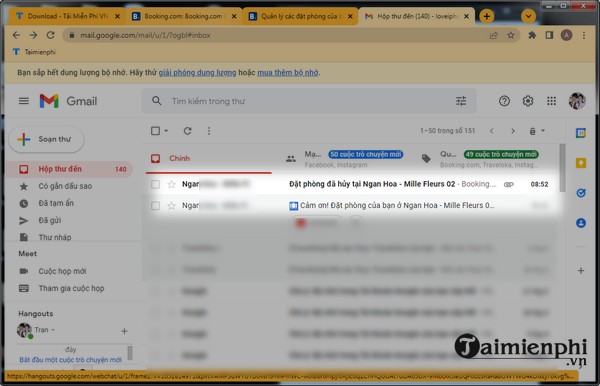The height and width of the screenshot is (386, 600).
Task: Switch to the Chính inbox tab
Action: tap(179, 158)
